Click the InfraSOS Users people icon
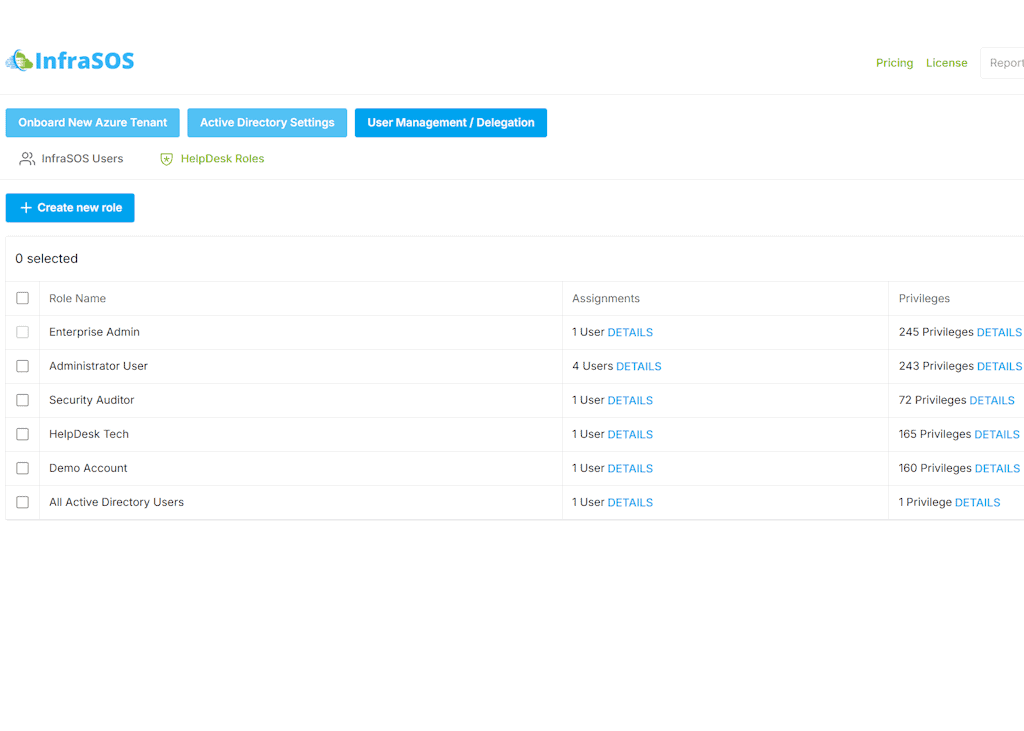The height and width of the screenshot is (731, 1024). 27,159
